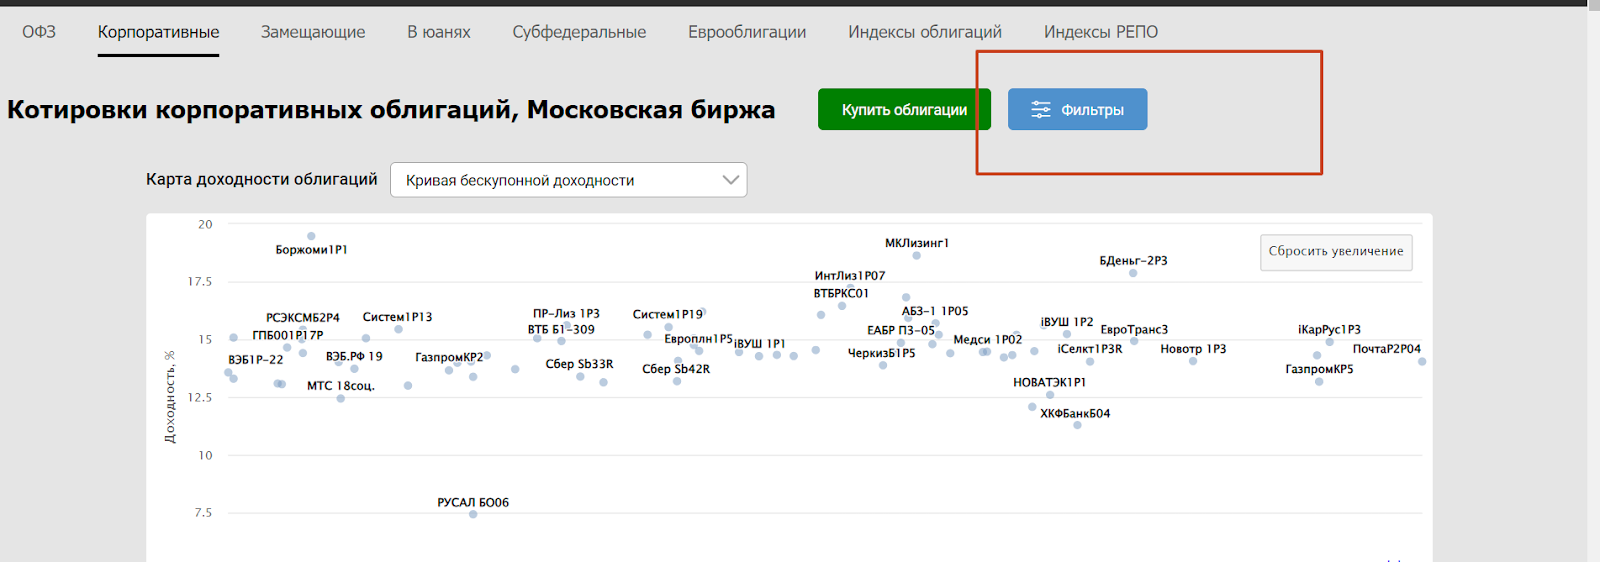Click the ВЭБ.РФ 19 bond label
The height and width of the screenshot is (562, 1600).
tap(354, 356)
